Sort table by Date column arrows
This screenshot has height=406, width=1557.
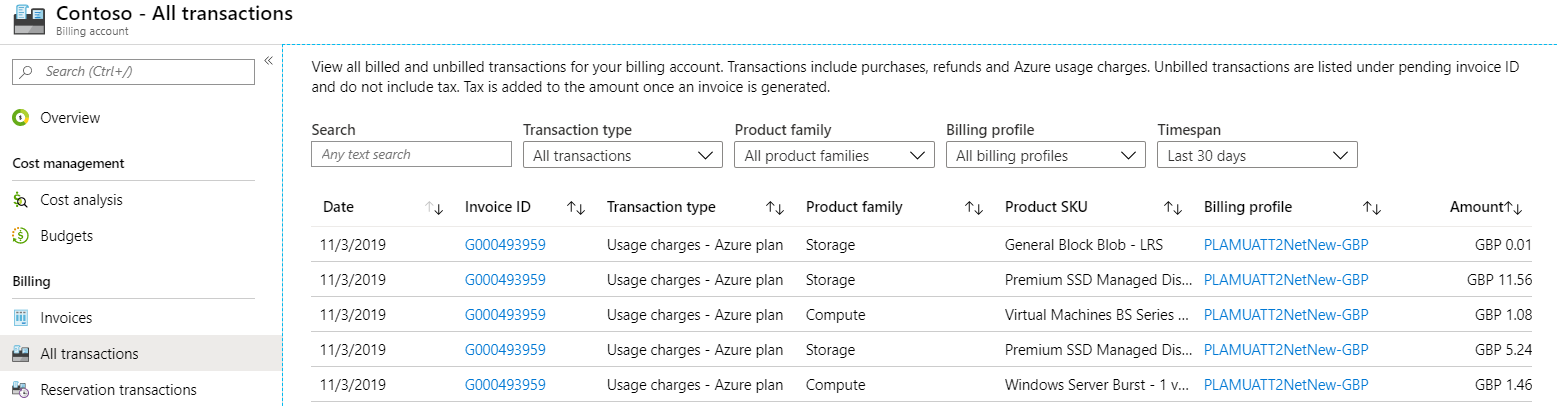pyautogui.click(x=434, y=208)
